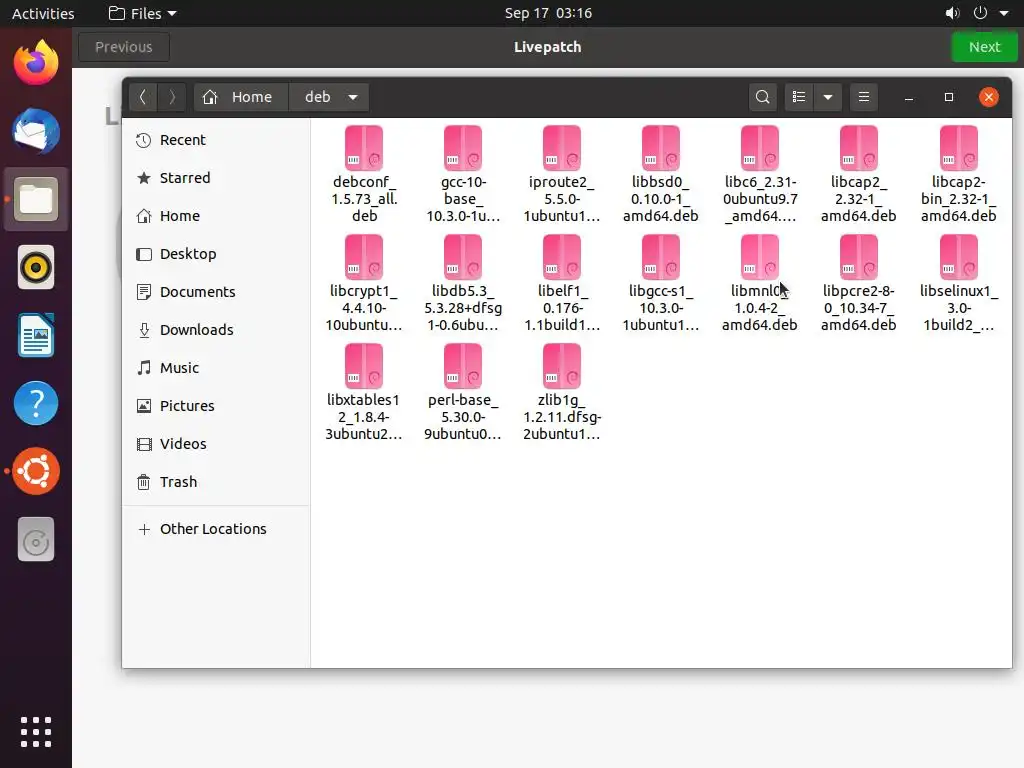Select the libcap2-bin_2.32-1_amd64.deb icon

959,148
